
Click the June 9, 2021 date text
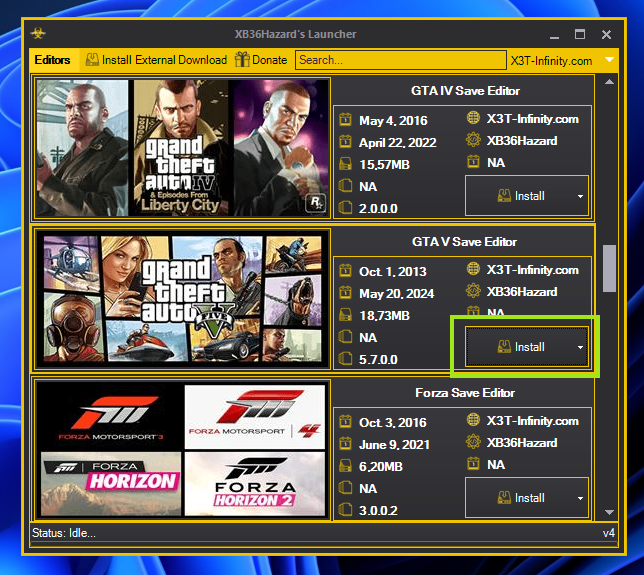point(394,445)
